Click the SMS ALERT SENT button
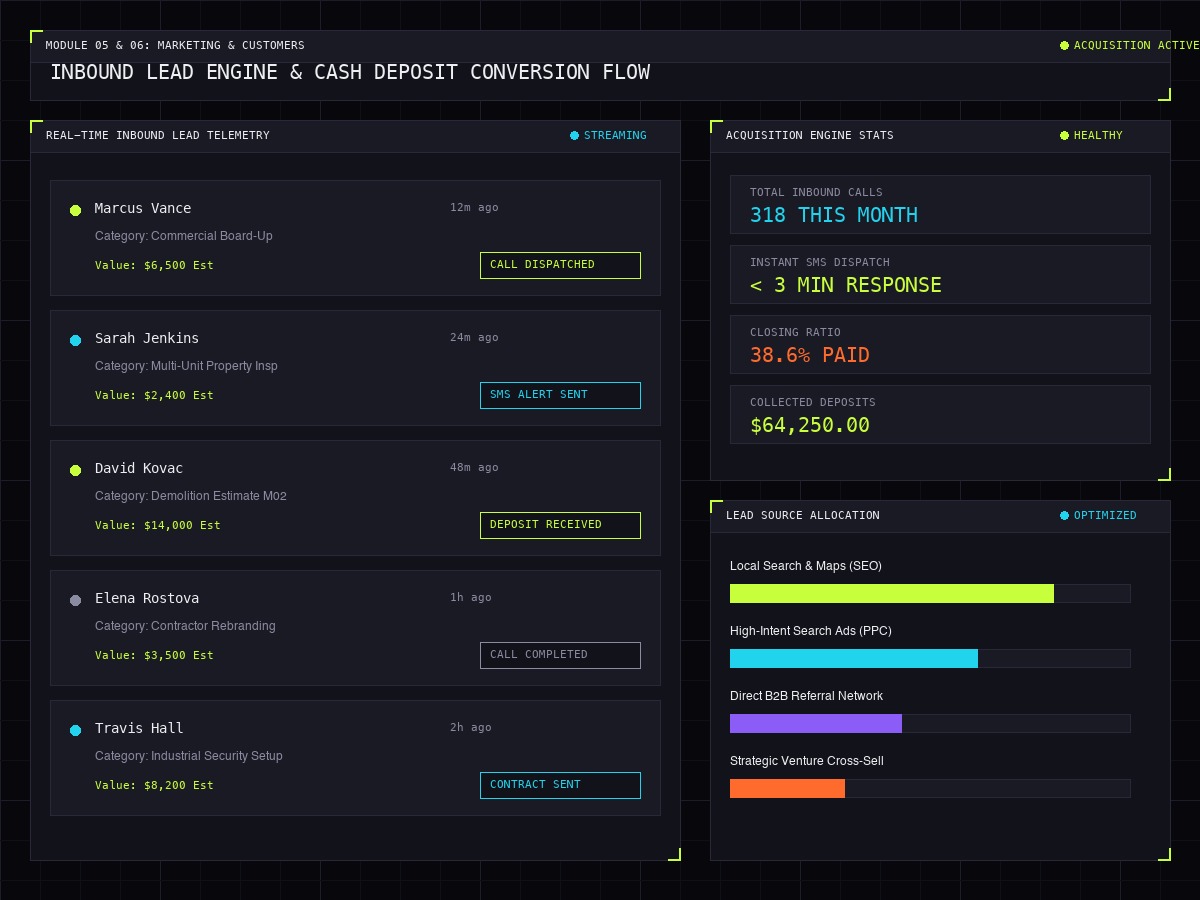Image resolution: width=1200 pixels, height=900 pixels. pyautogui.click(x=560, y=395)
